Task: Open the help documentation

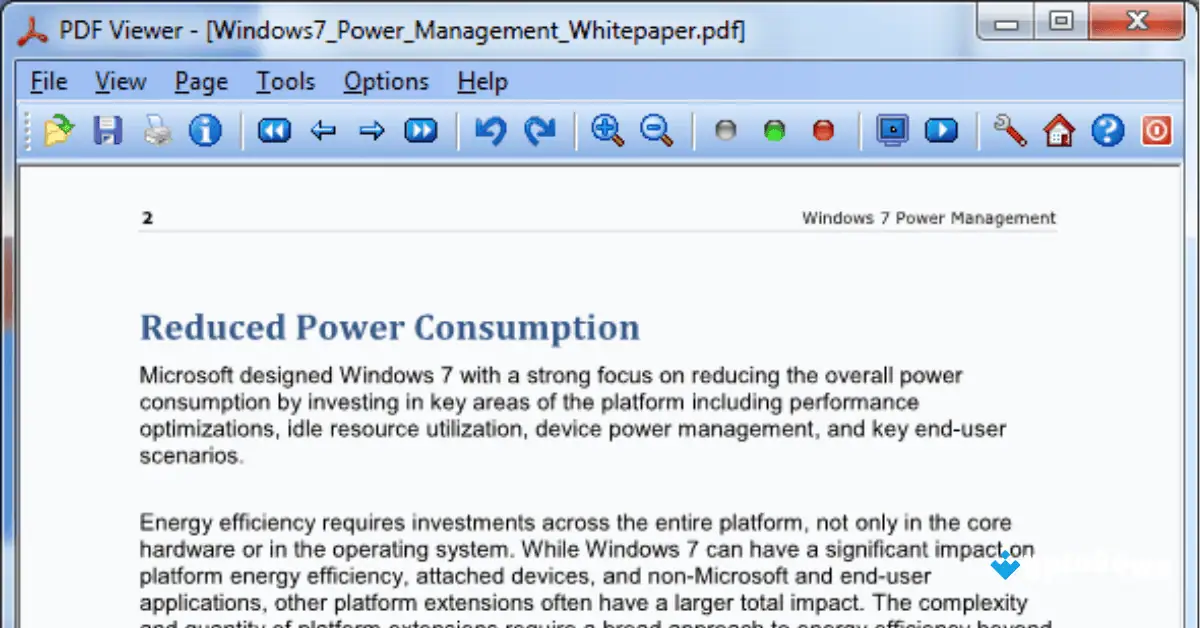Action: point(1107,130)
